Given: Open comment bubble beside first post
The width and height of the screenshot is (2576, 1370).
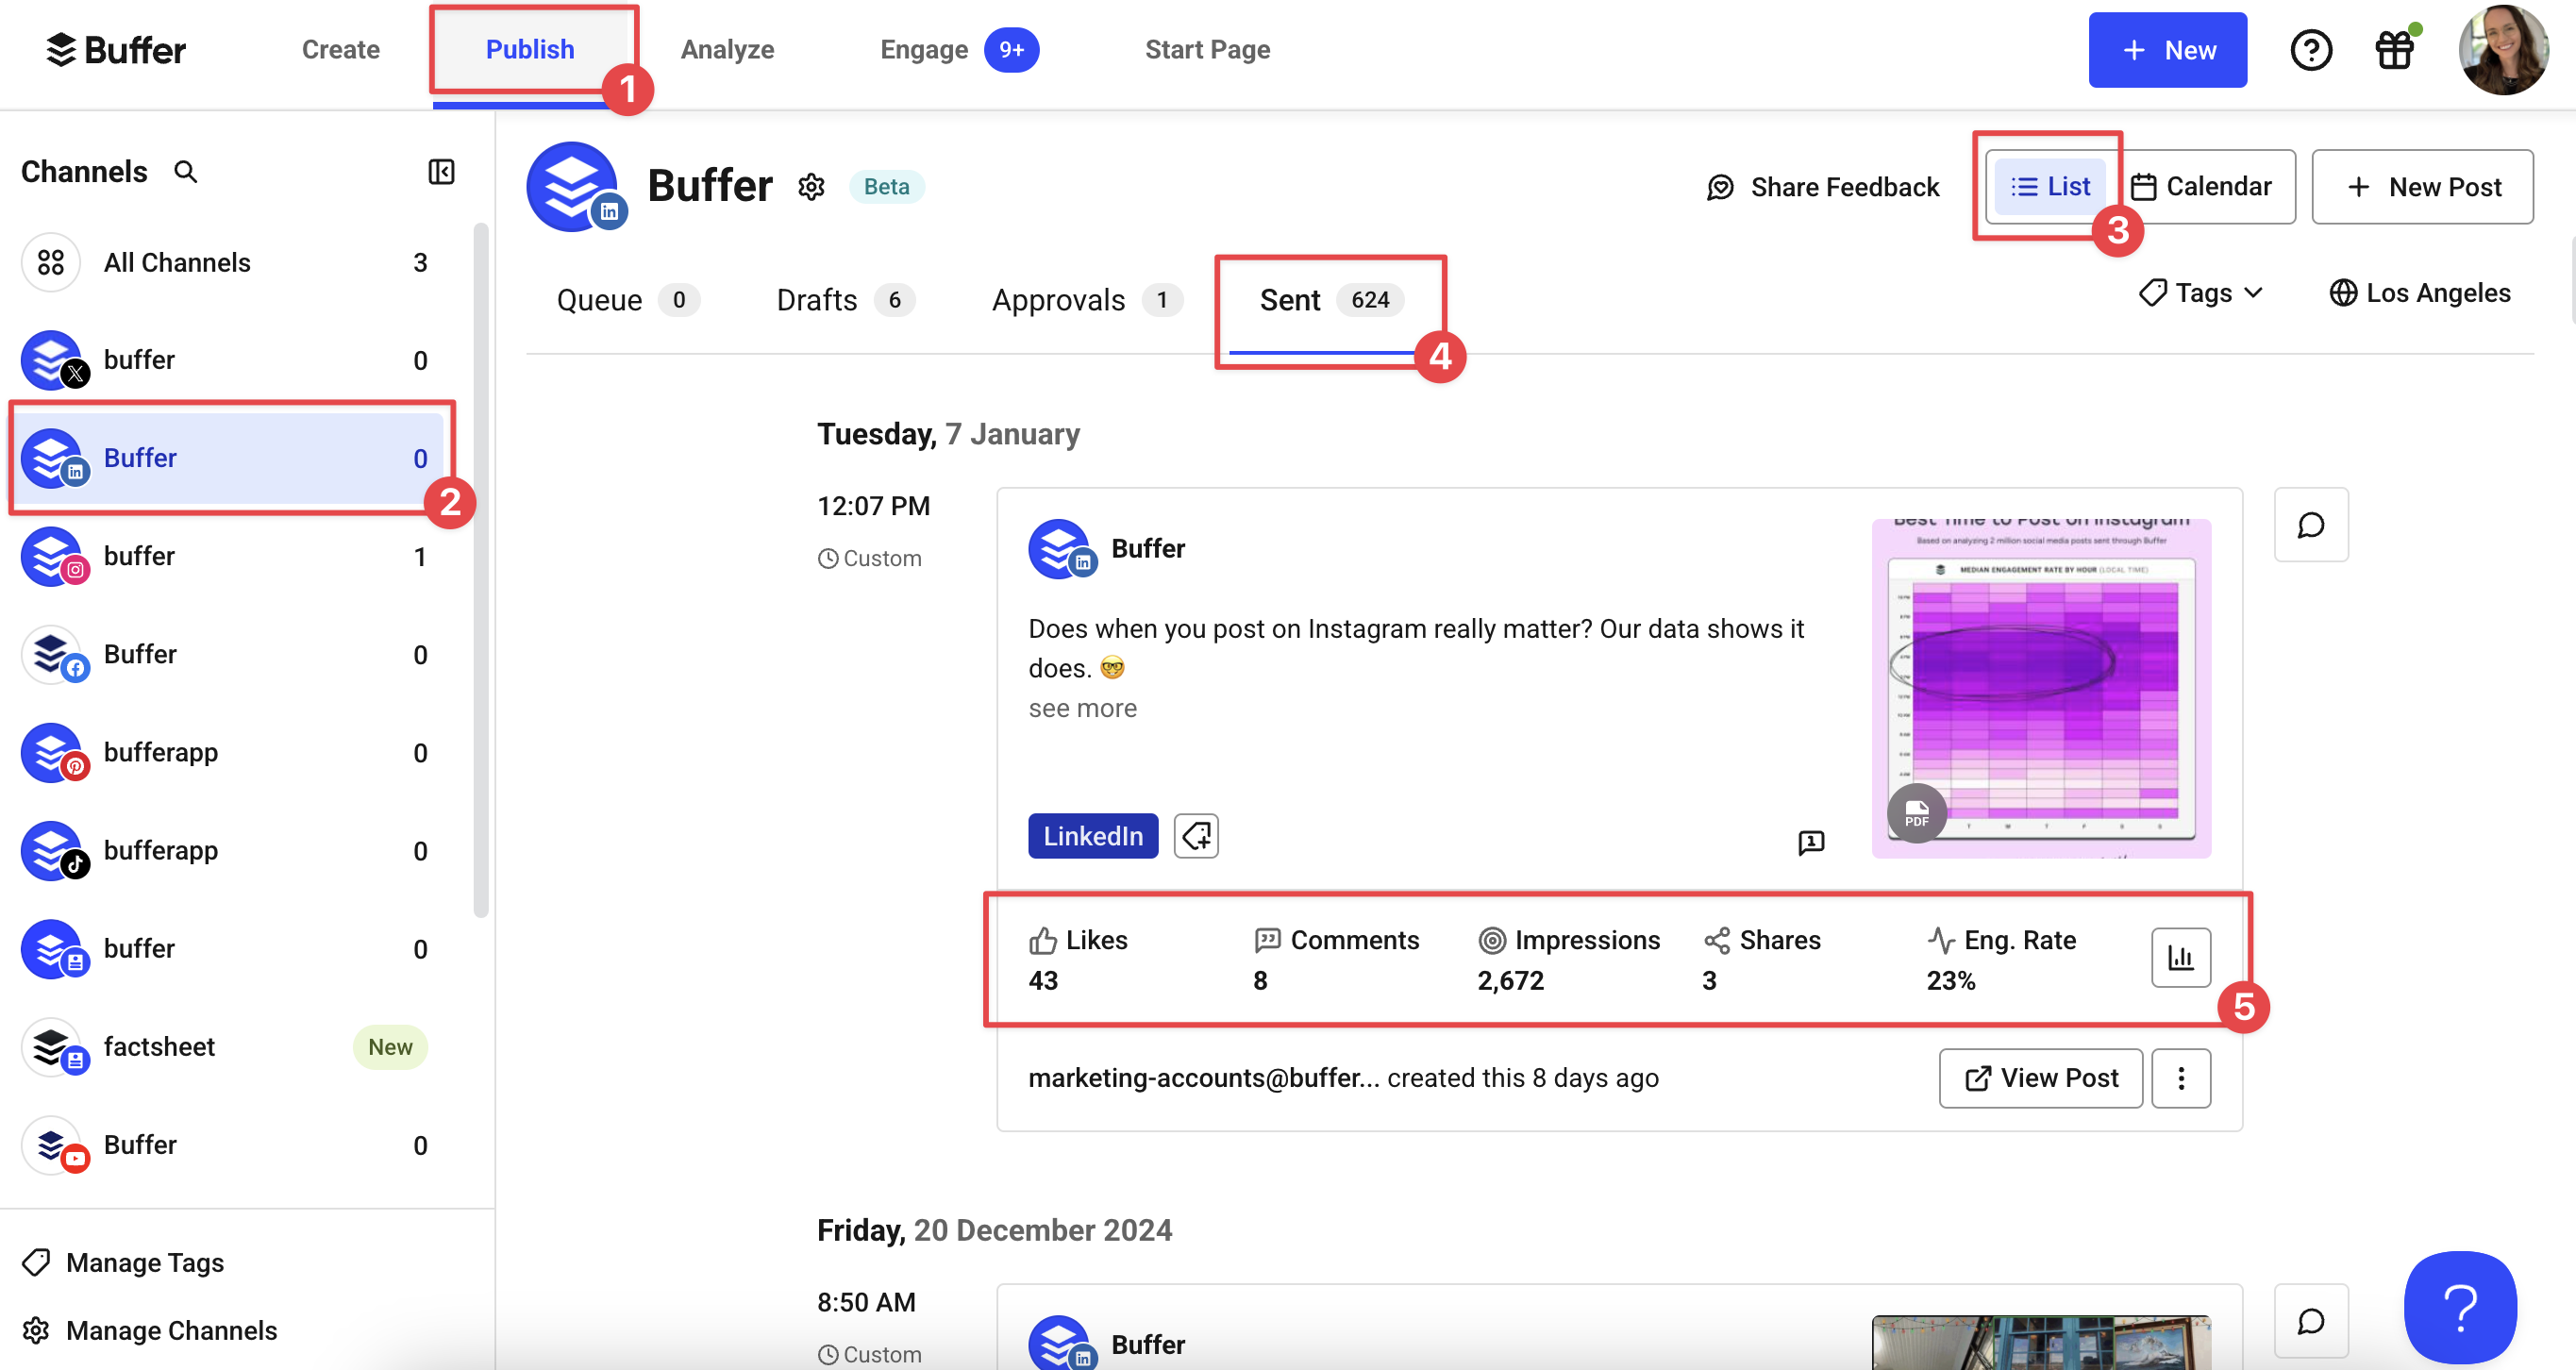Looking at the screenshot, I should tap(2310, 525).
